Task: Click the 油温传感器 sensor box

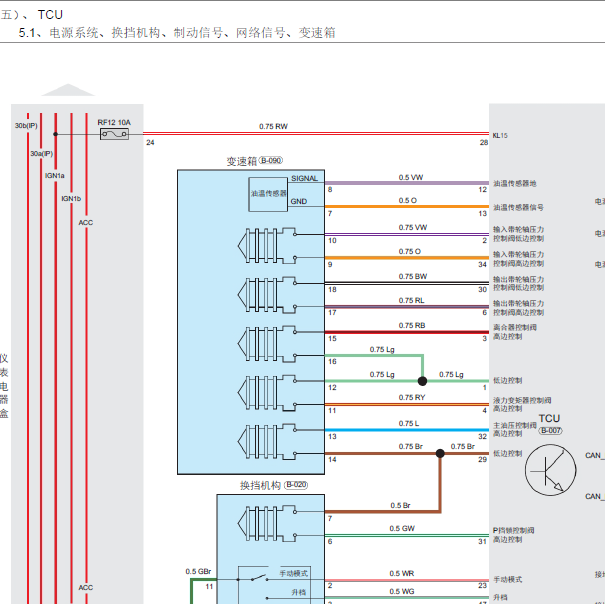Action: [268, 194]
